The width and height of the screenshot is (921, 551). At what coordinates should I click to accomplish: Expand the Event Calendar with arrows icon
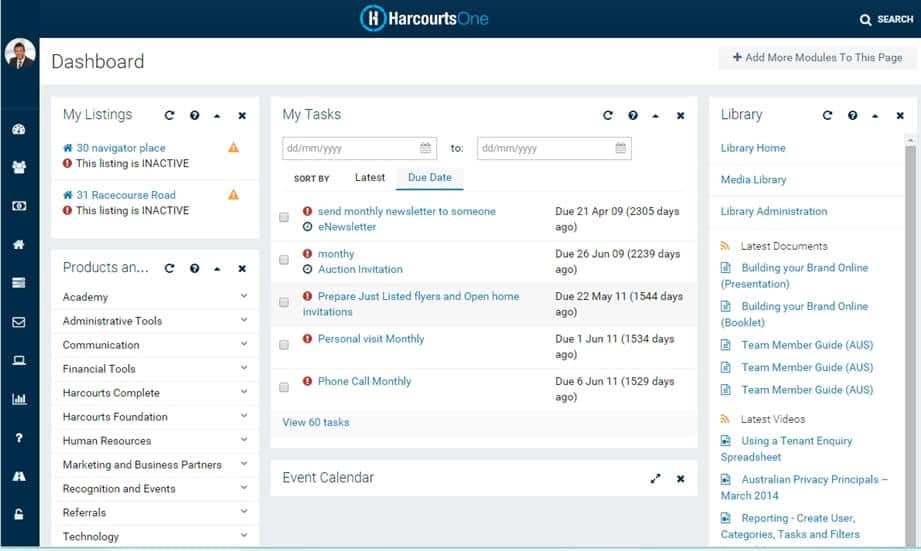click(x=656, y=479)
